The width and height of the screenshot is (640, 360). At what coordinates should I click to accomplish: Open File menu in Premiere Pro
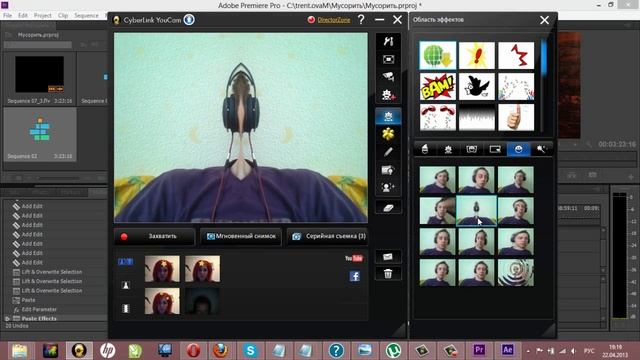pos(7,16)
